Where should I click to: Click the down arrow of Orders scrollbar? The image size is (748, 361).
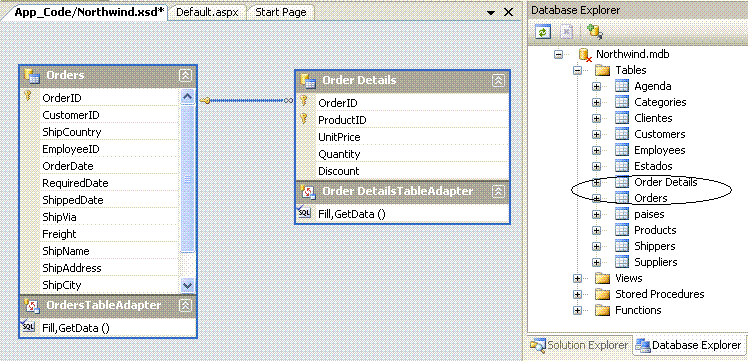187,286
